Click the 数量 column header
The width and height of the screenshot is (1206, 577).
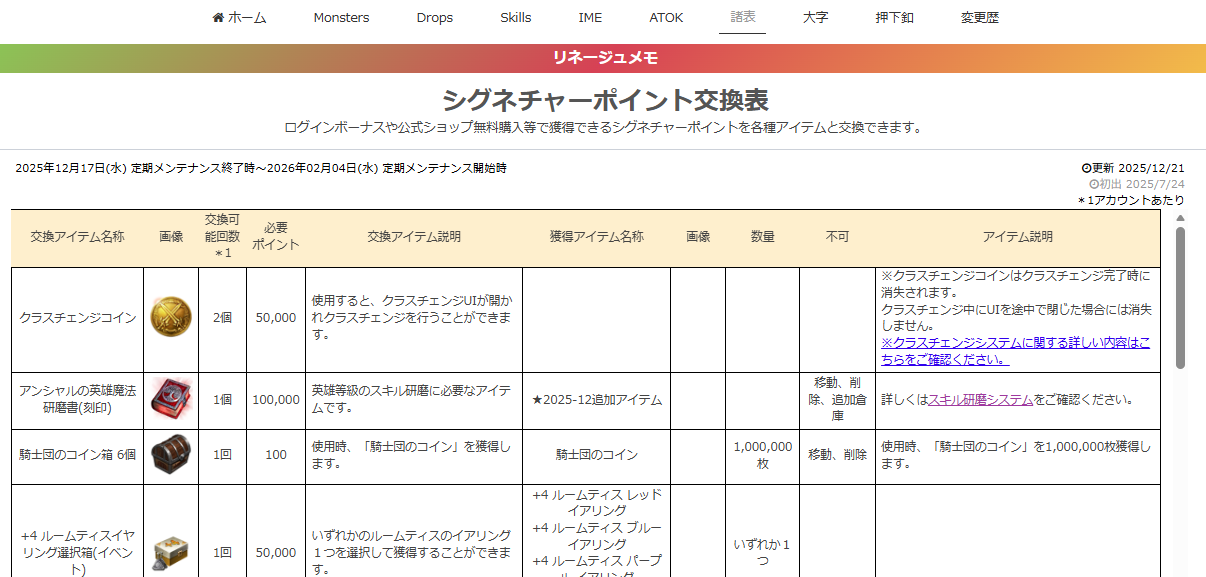(x=762, y=237)
